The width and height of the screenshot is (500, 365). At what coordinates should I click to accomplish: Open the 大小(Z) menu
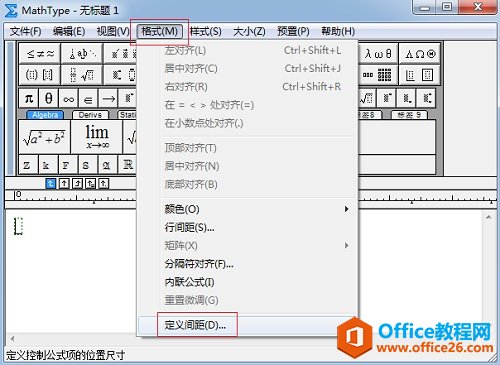pos(249,31)
